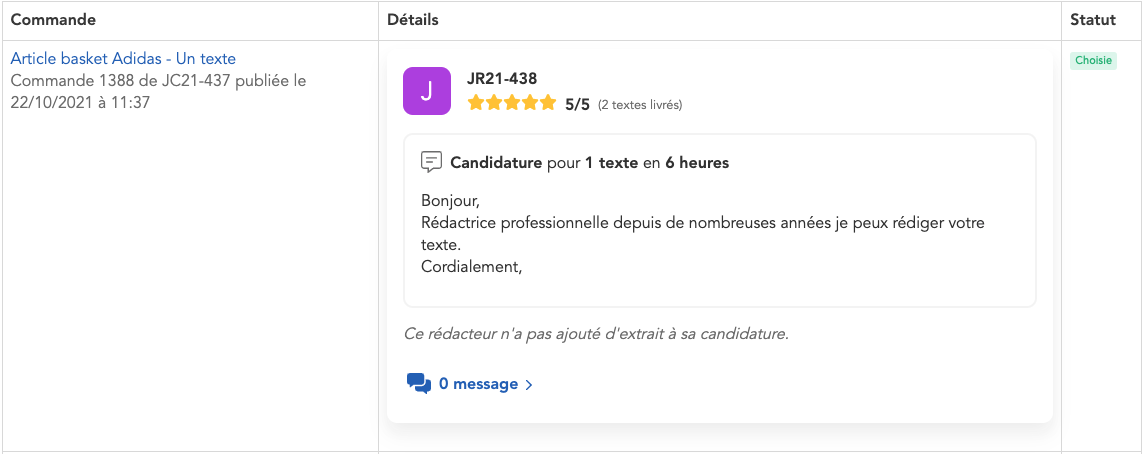Click the Statut column header
Viewport: 1143px width, 454px height.
point(1093,20)
